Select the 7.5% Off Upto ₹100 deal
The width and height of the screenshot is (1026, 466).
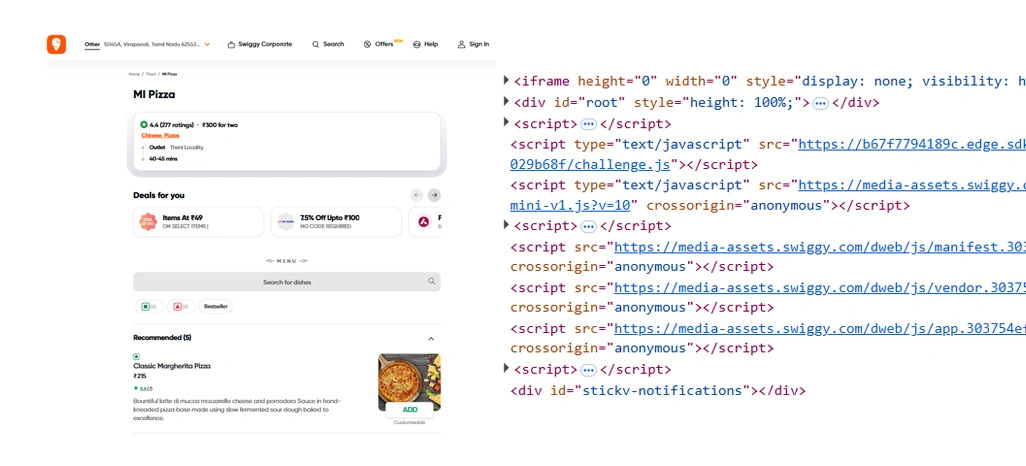click(x=335, y=222)
